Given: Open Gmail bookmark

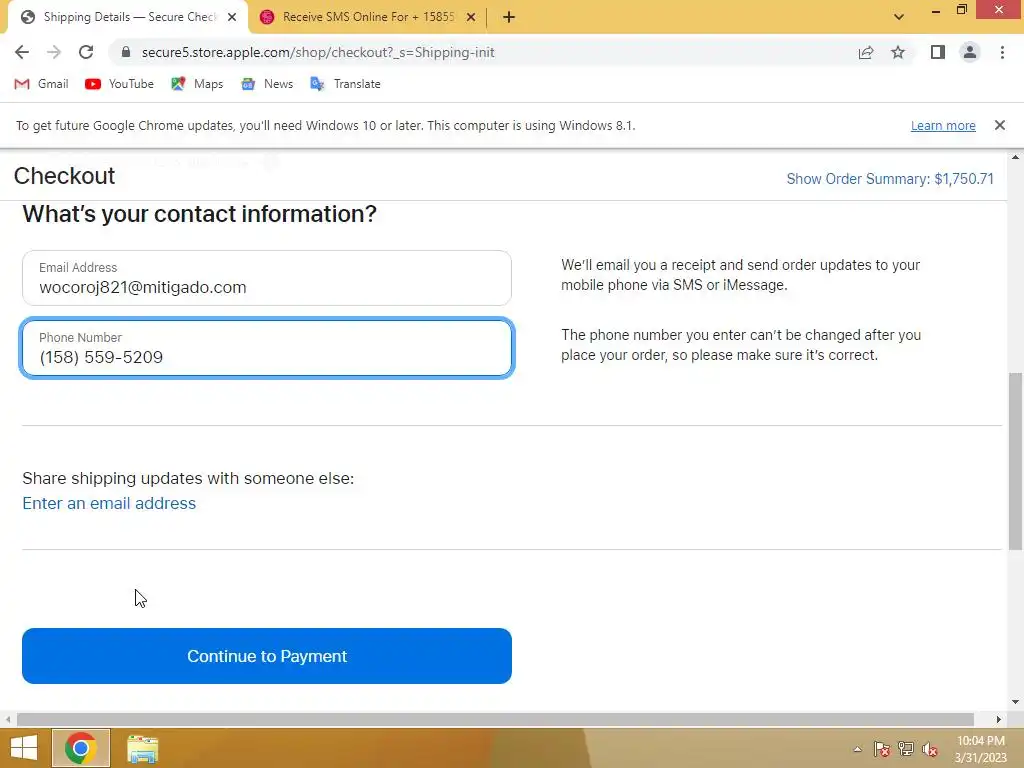Looking at the screenshot, I should click(41, 84).
